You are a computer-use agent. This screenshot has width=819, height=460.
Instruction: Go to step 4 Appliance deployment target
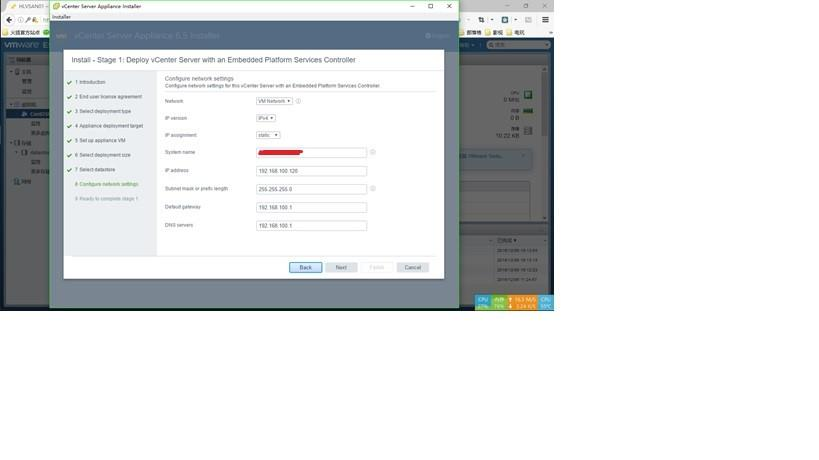pos(109,126)
